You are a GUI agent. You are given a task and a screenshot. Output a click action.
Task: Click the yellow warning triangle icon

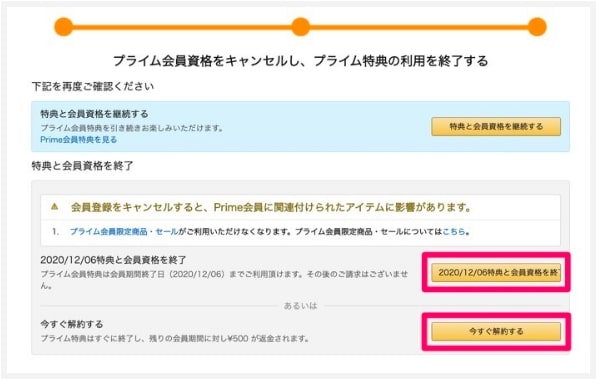[55, 207]
